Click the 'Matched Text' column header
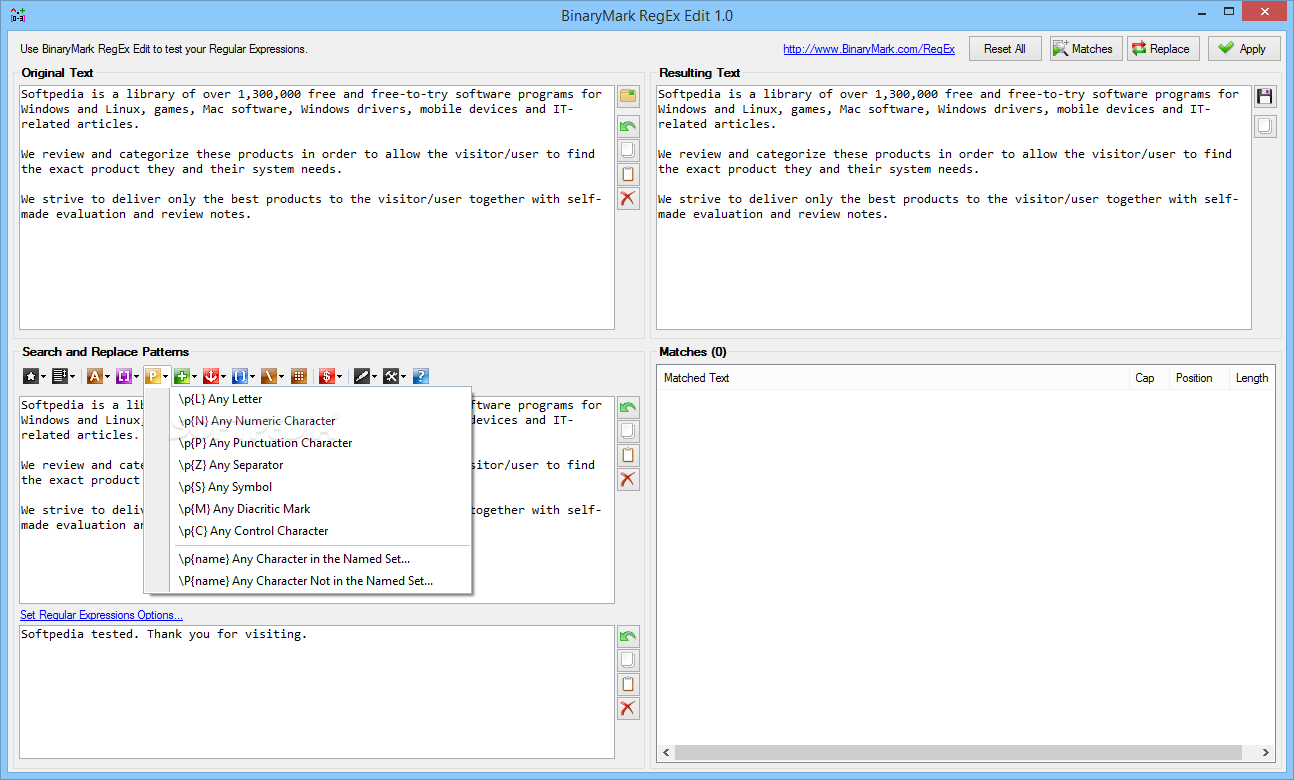This screenshot has height=780, width=1294. coord(893,378)
